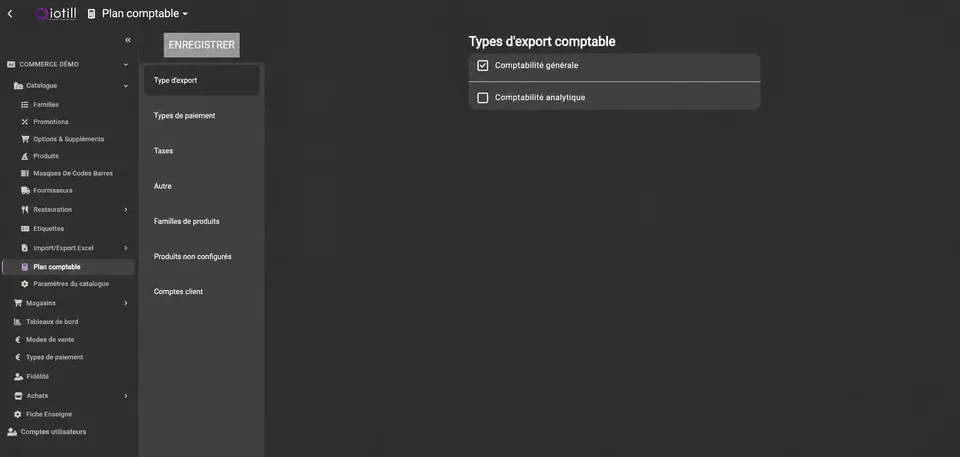Open the Autre tab
960x457 pixels.
coord(201,186)
